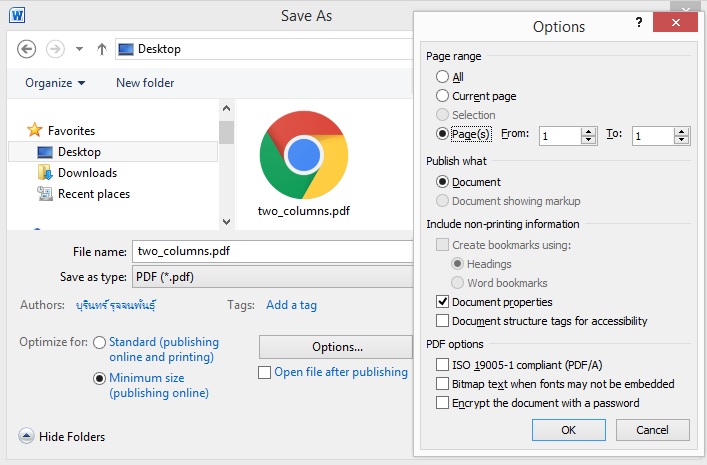
Task: Click the Favorites star icon
Action: (x=35, y=131)
